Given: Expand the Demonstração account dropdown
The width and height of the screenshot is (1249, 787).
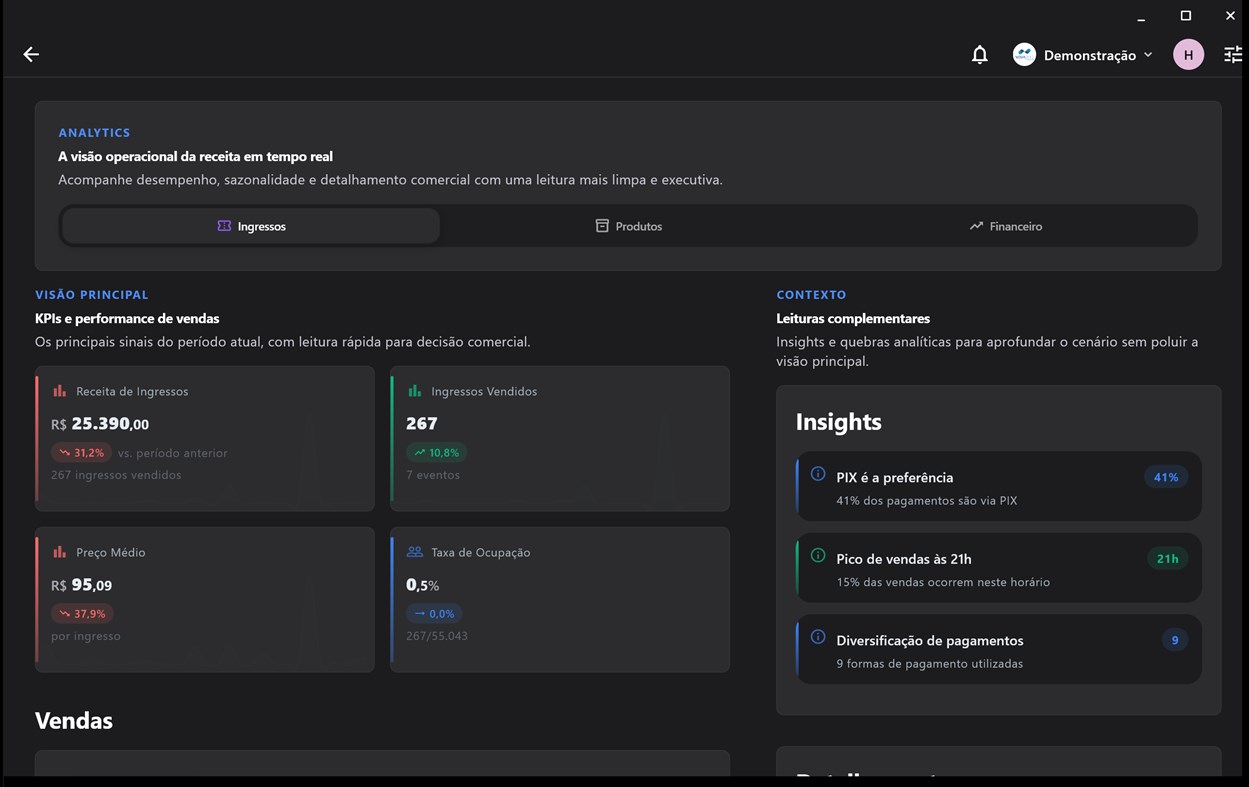Looking at the screenshot, I should pyautogui.click(x=1148, y=55).
